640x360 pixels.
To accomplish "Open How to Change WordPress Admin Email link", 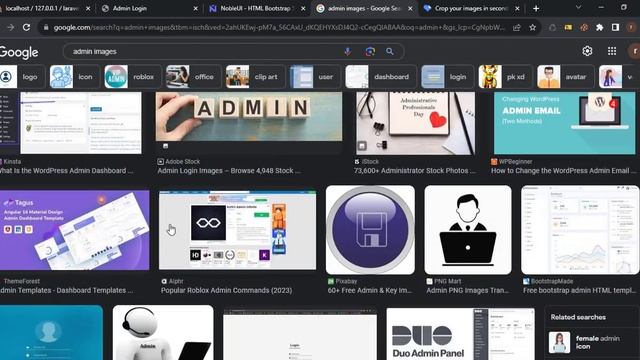I will click(563, 171).
